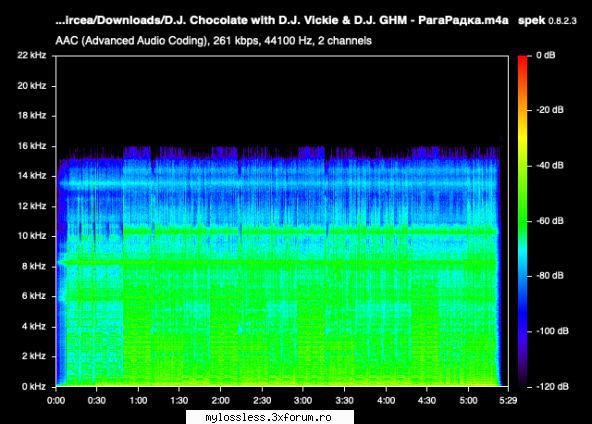Click the 2 kHz axis label
This screenshot has height=424, width=592.
pos(34,356)
